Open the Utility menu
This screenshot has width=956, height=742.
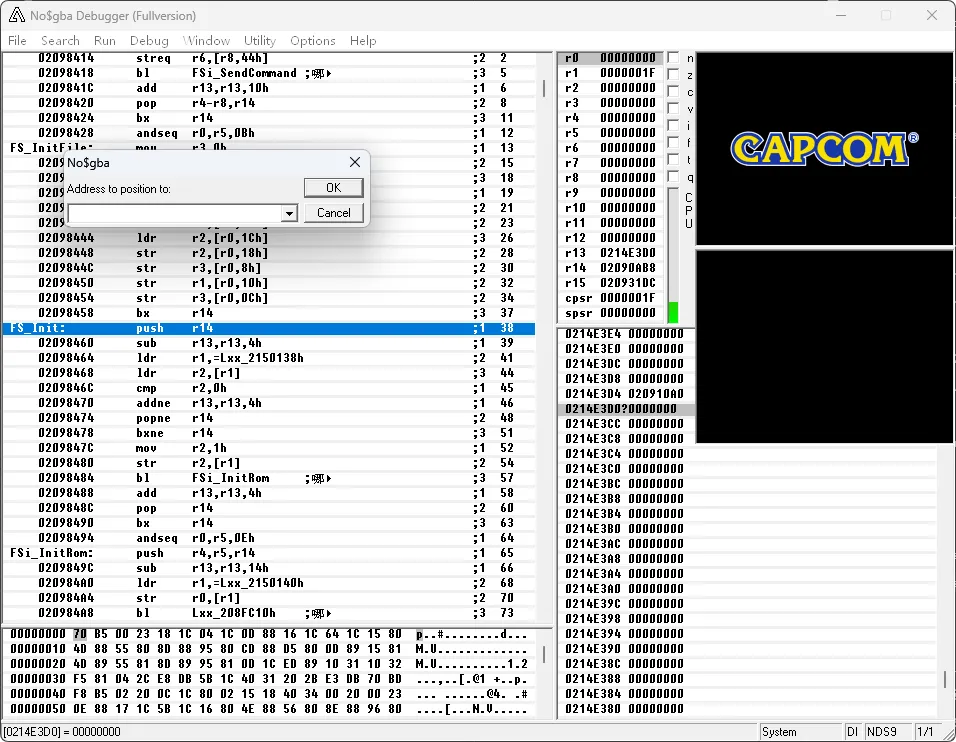[260, 41]
